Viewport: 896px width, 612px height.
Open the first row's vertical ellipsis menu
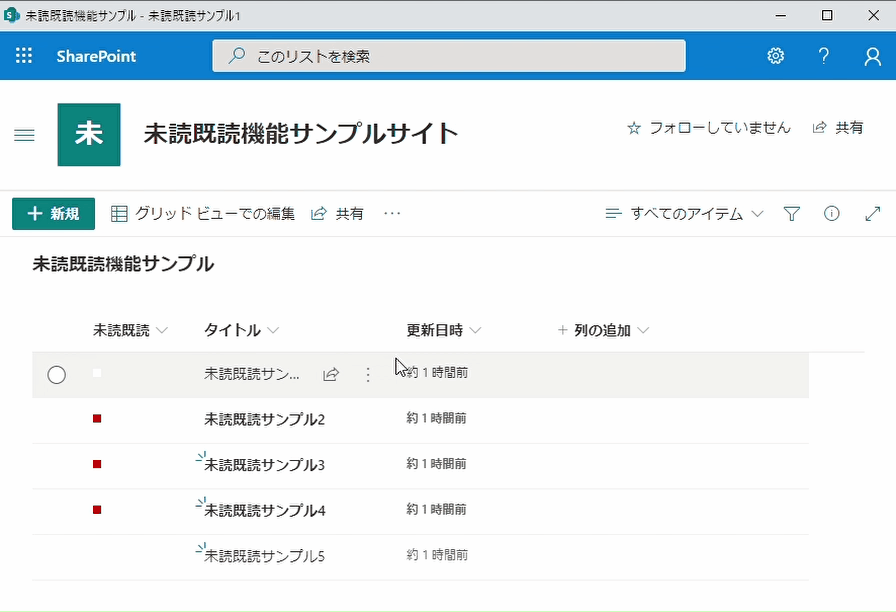(x=368, y=374)
